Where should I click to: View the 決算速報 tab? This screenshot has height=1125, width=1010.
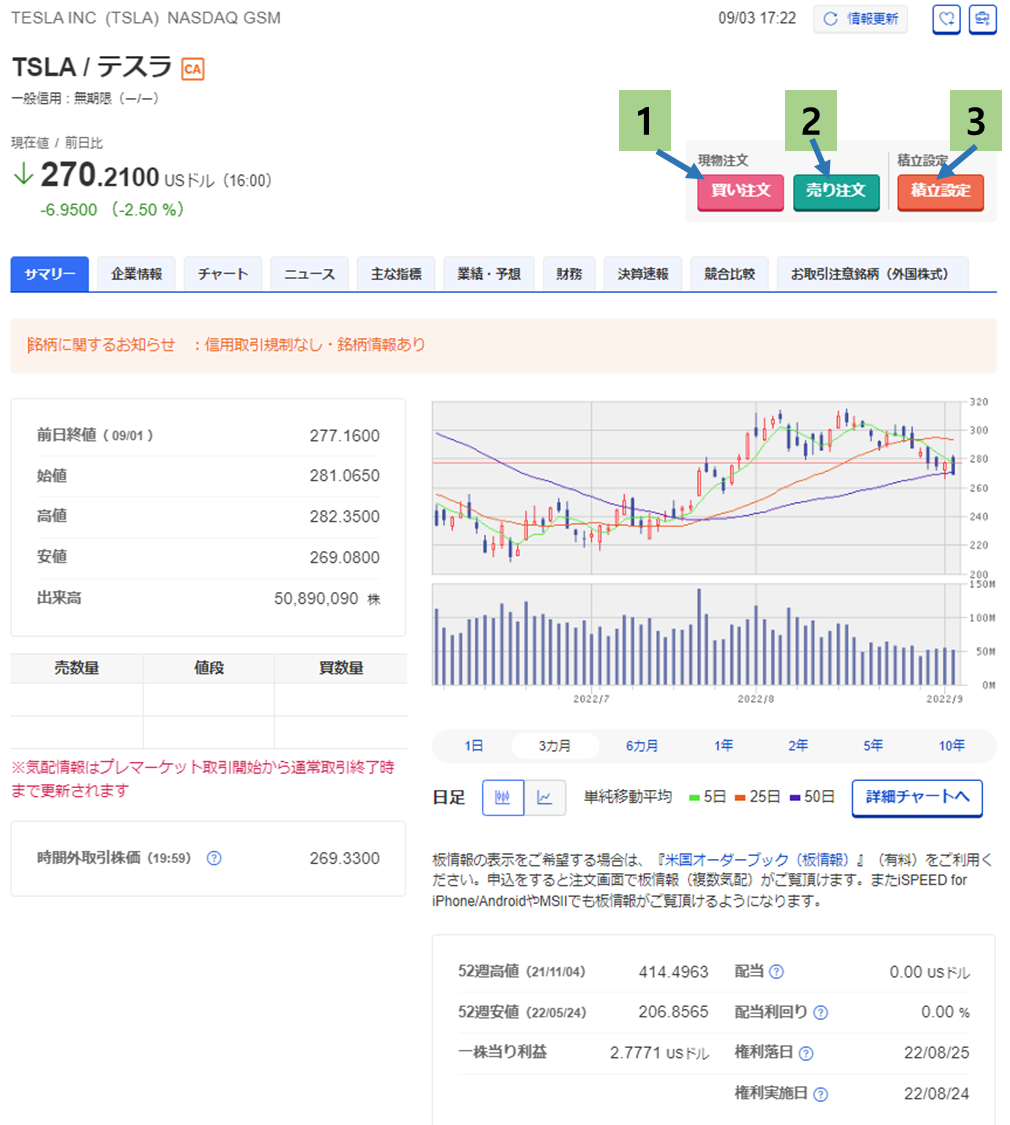643,274
